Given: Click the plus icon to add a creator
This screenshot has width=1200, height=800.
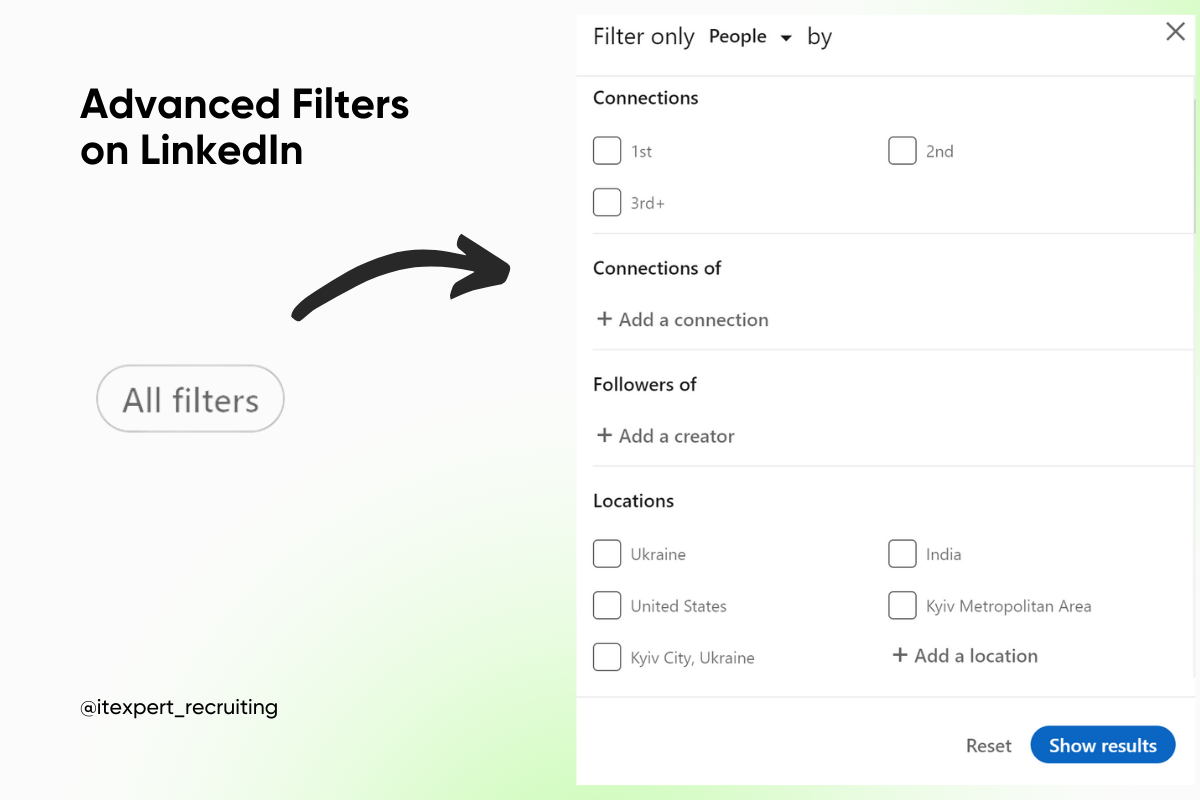Looking at the screenshot, I should [604, 436].
